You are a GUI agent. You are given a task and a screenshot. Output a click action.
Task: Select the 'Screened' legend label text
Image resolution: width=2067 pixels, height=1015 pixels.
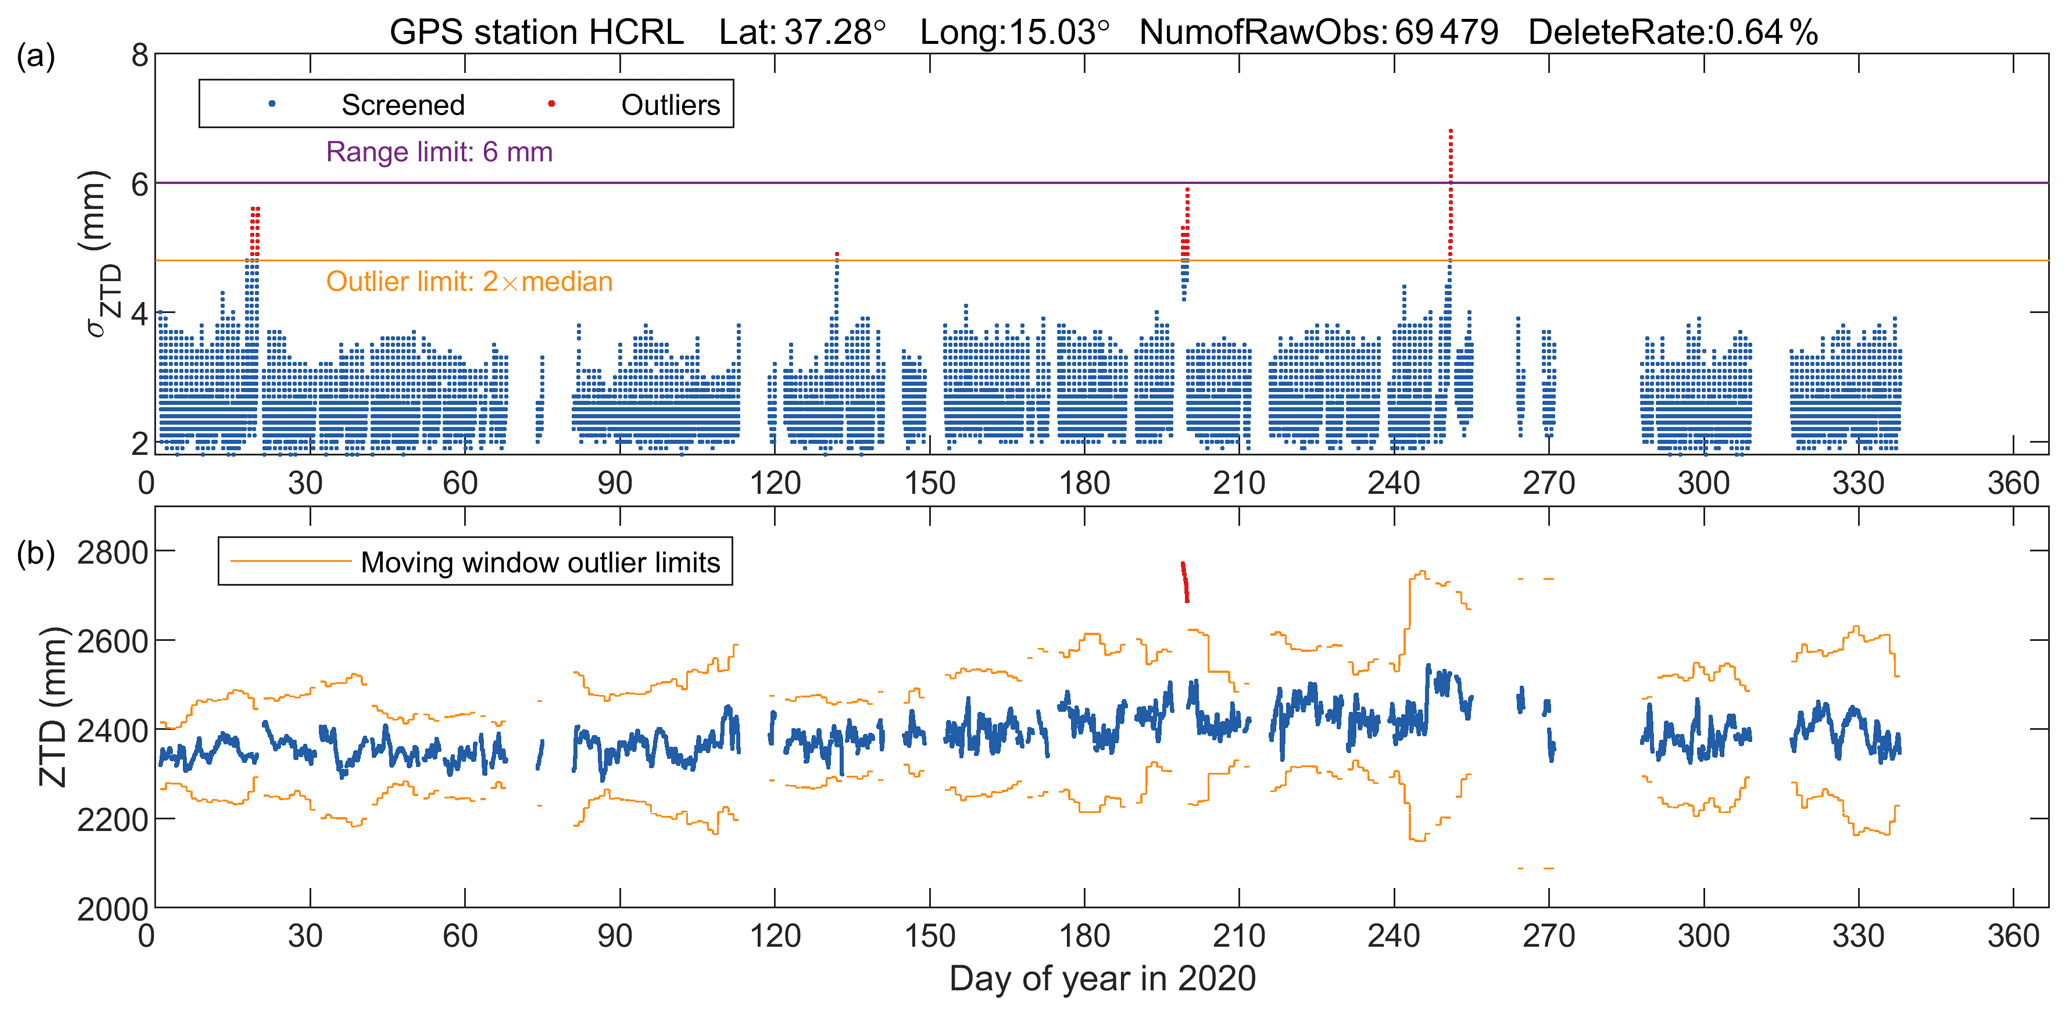[403, 105]
